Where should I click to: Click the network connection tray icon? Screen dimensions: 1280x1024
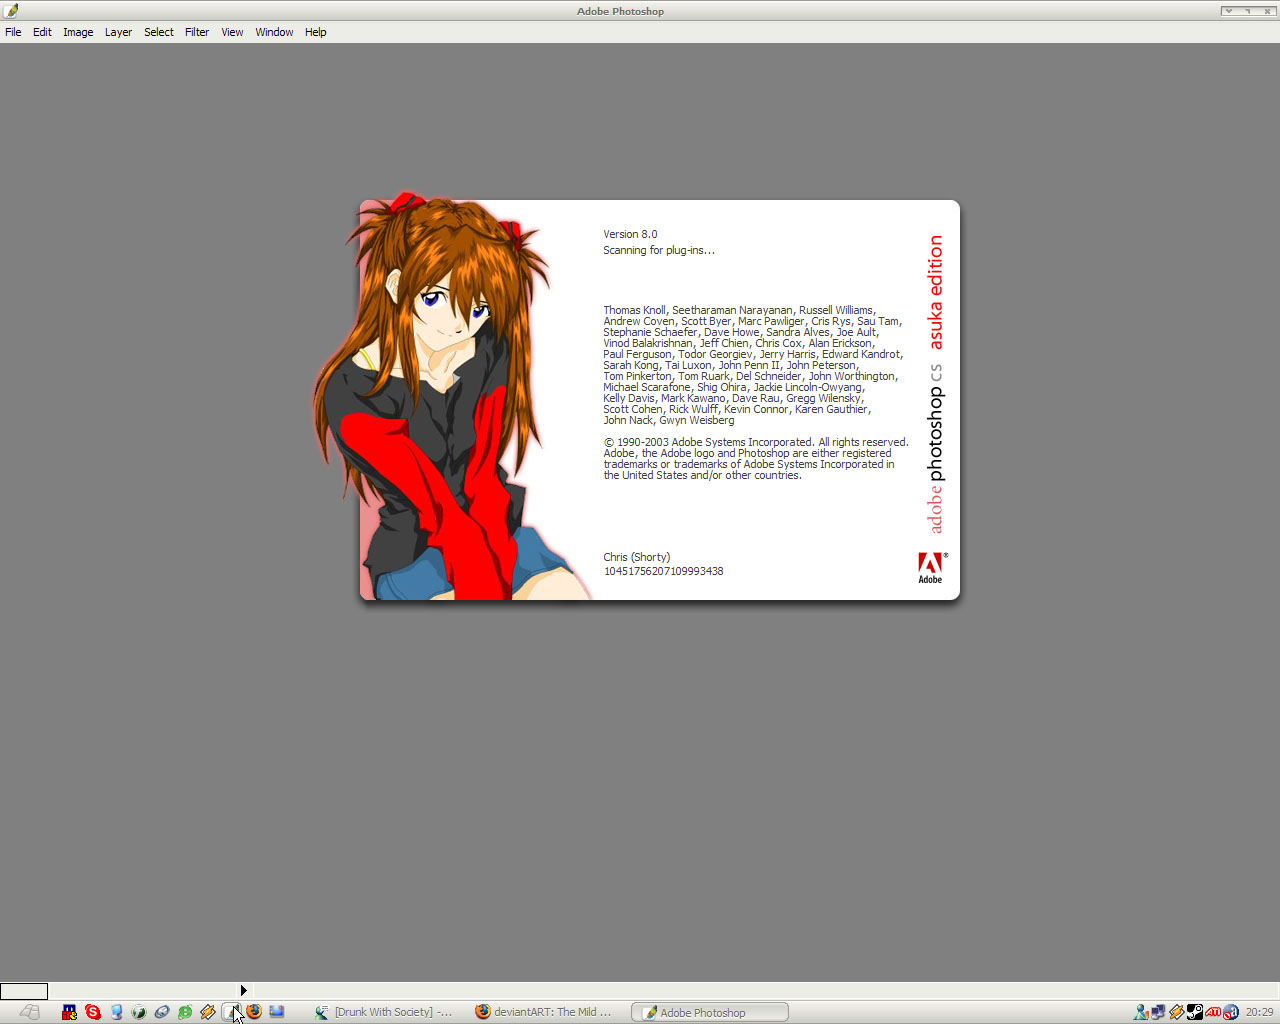click(1158, 1012)
